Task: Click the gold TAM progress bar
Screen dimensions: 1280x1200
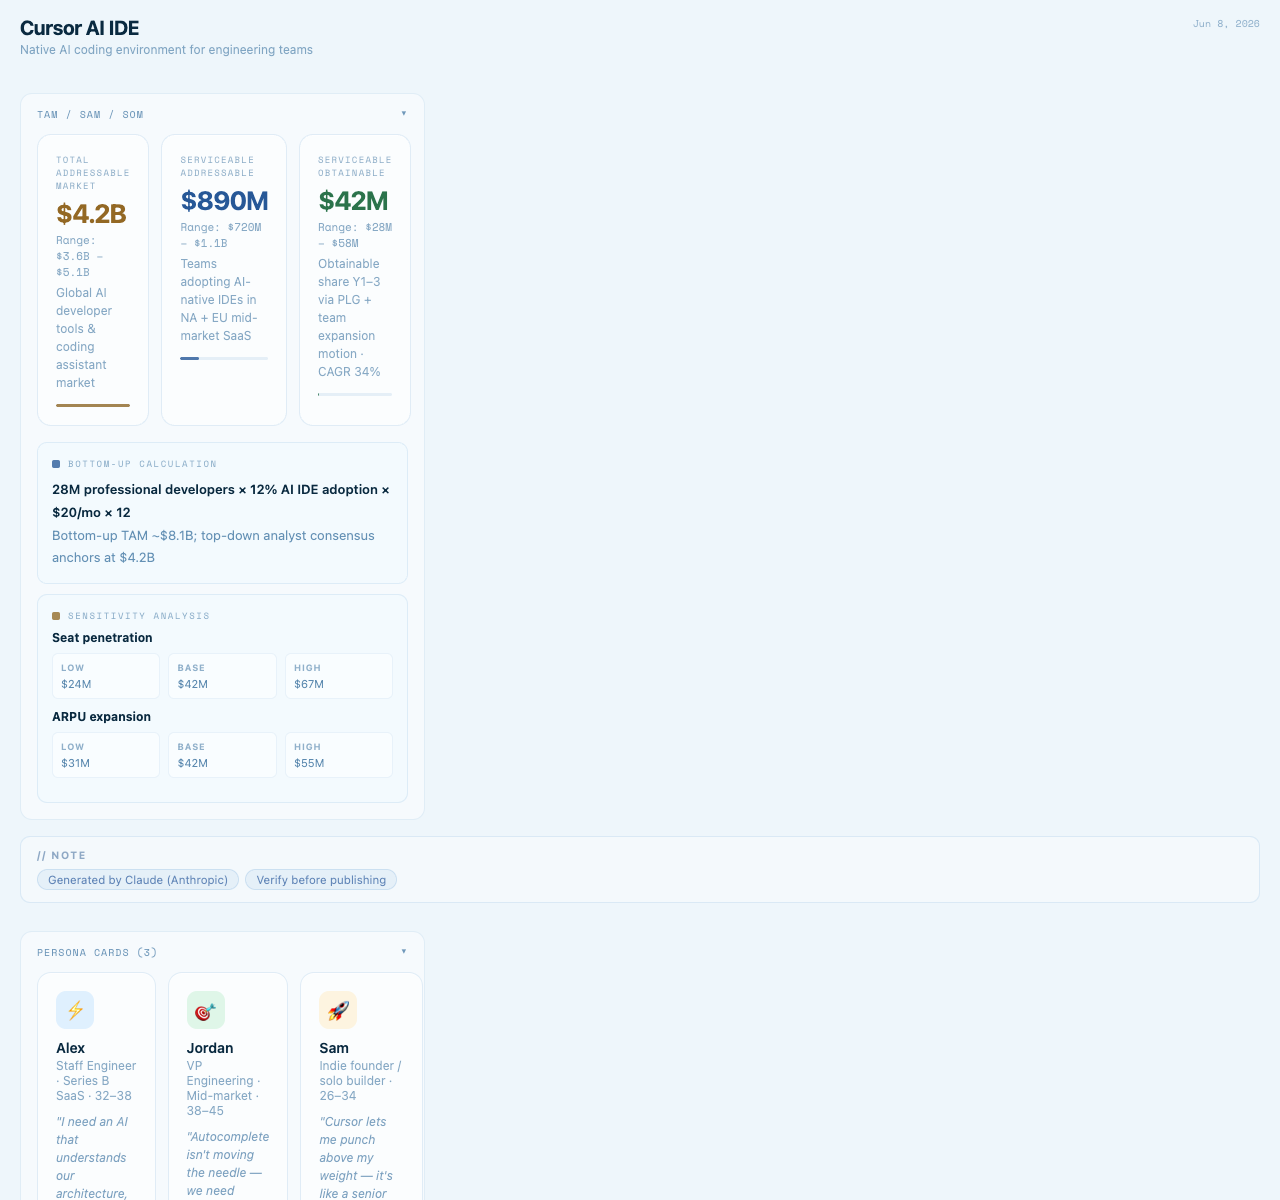Action: [x=93, y=405]
